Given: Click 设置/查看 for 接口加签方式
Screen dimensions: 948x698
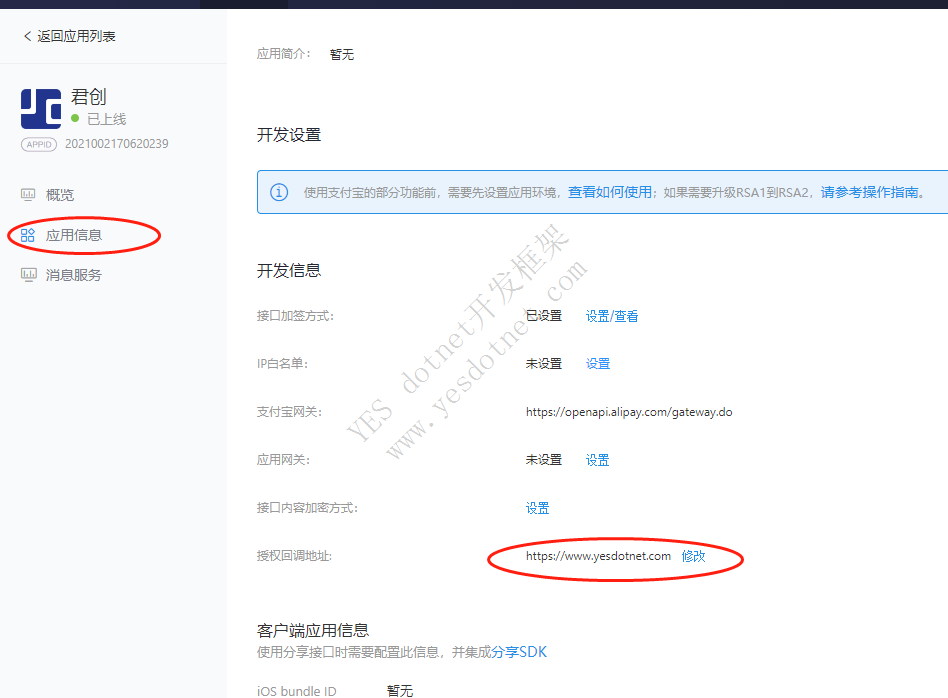Looking at the screenshot, I should pos(612,316).
